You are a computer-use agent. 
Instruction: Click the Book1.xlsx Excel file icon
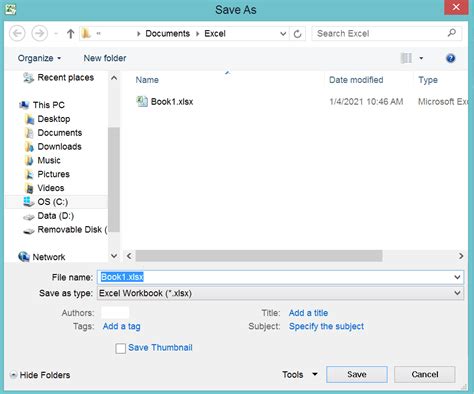pyautogui.click(x=142, y=101)
